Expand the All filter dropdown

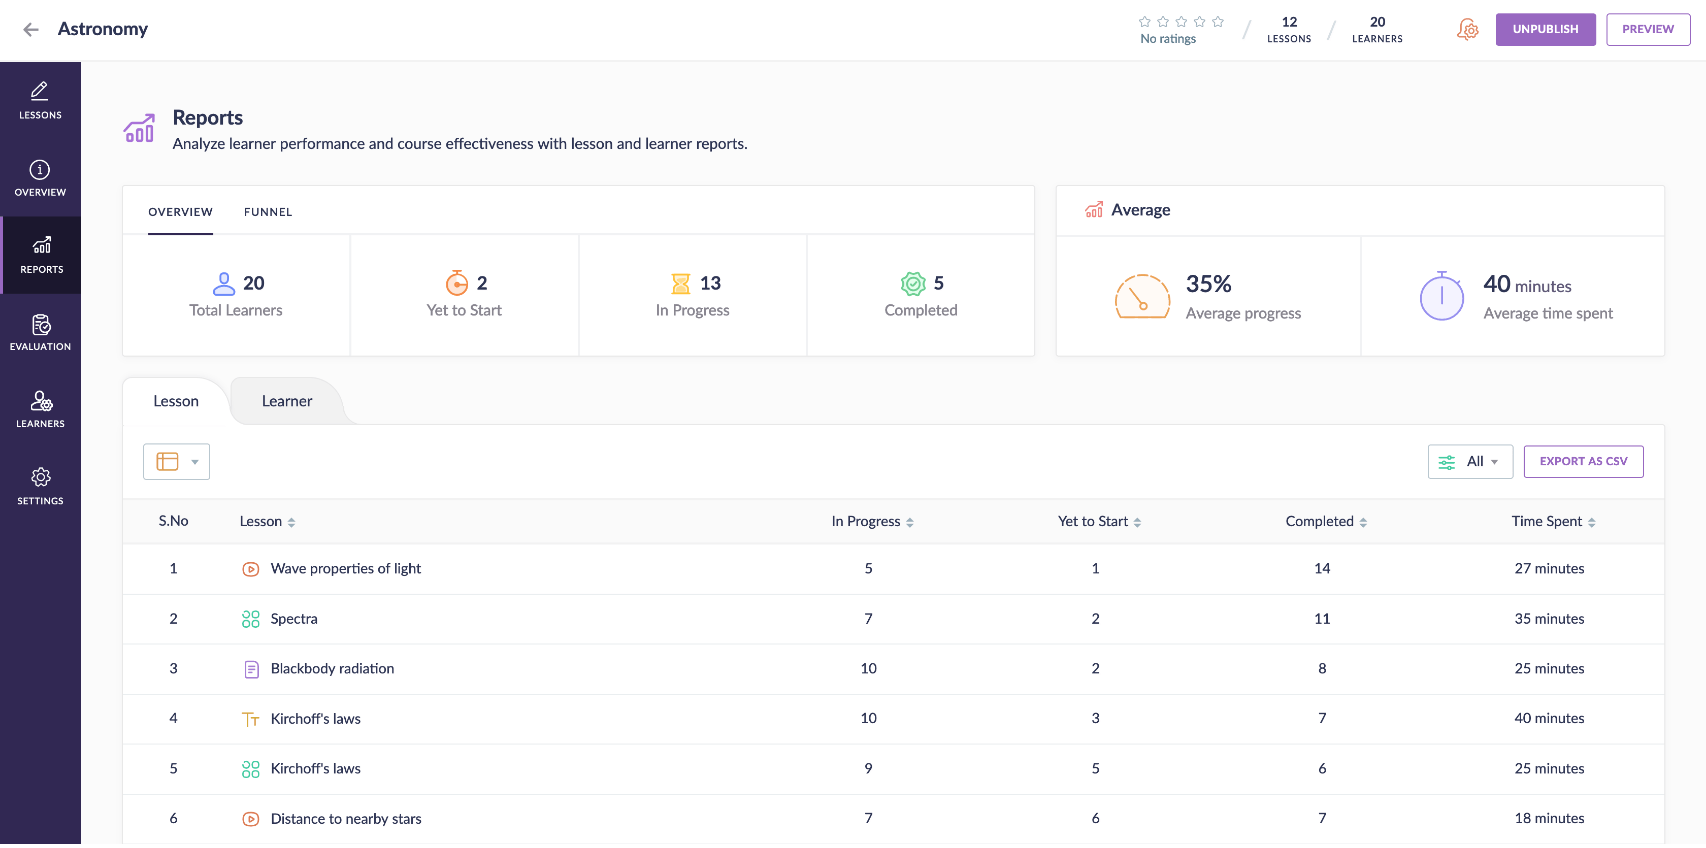point(1470,462)
